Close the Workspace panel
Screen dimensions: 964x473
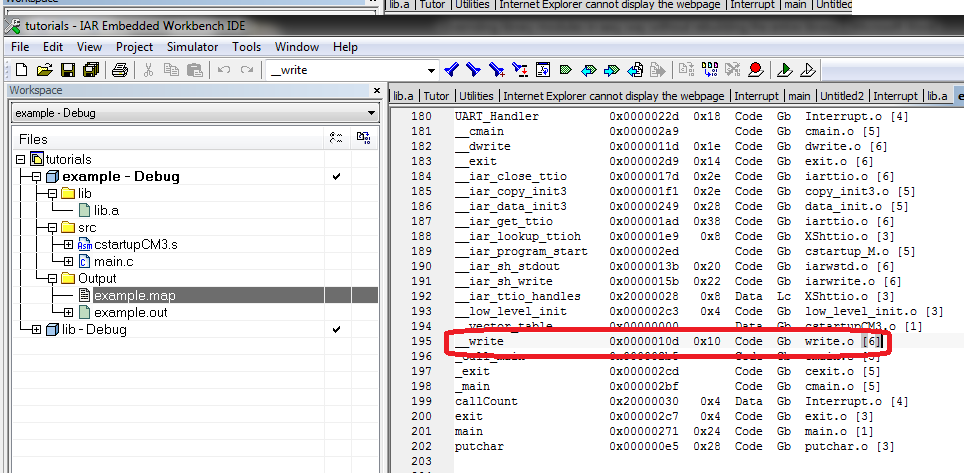point(377,90)
